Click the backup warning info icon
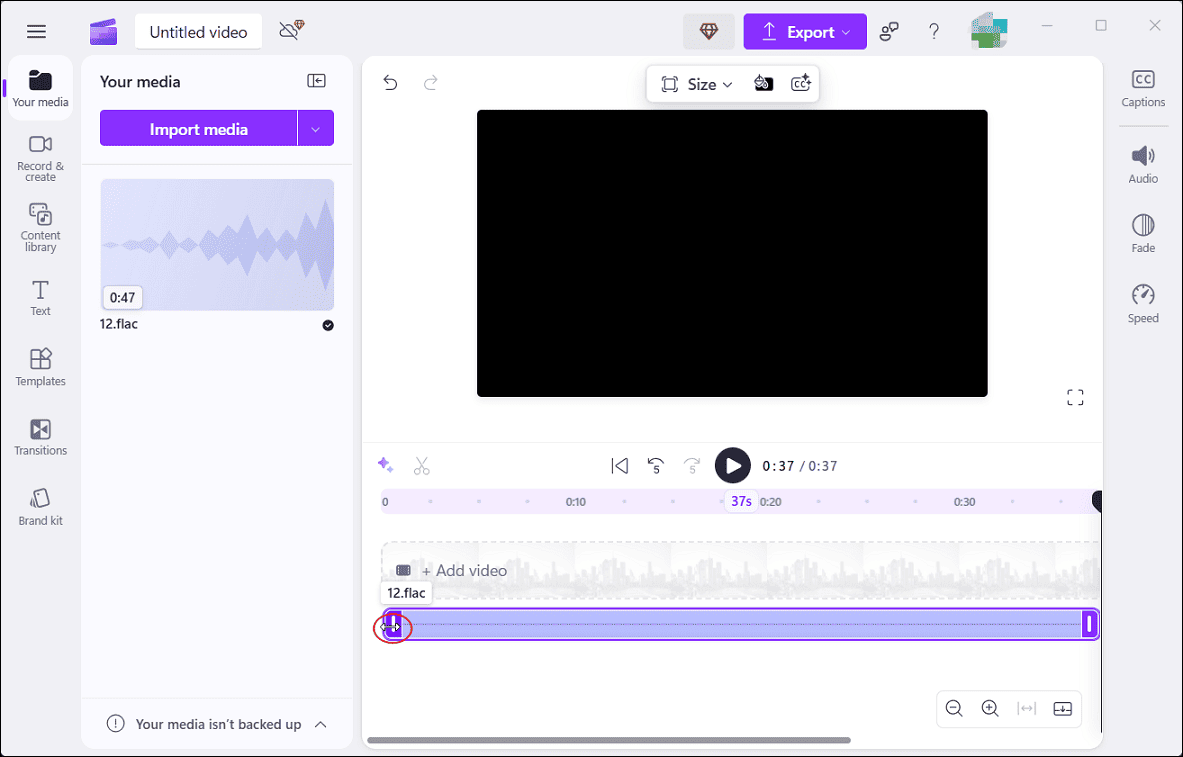The width and height of the screenshot is (1183, 757). [115, 724]
